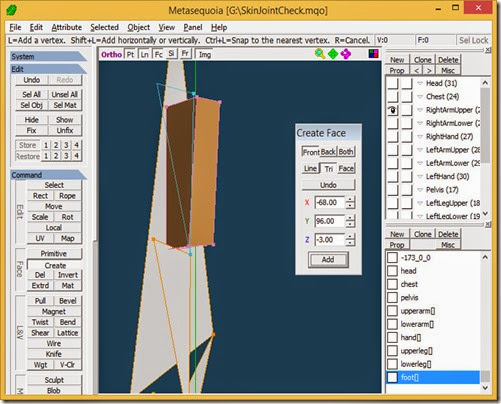Select the Sculpt command
The image size is (501, 404).
pyautogui.click(x=54, y=380)
